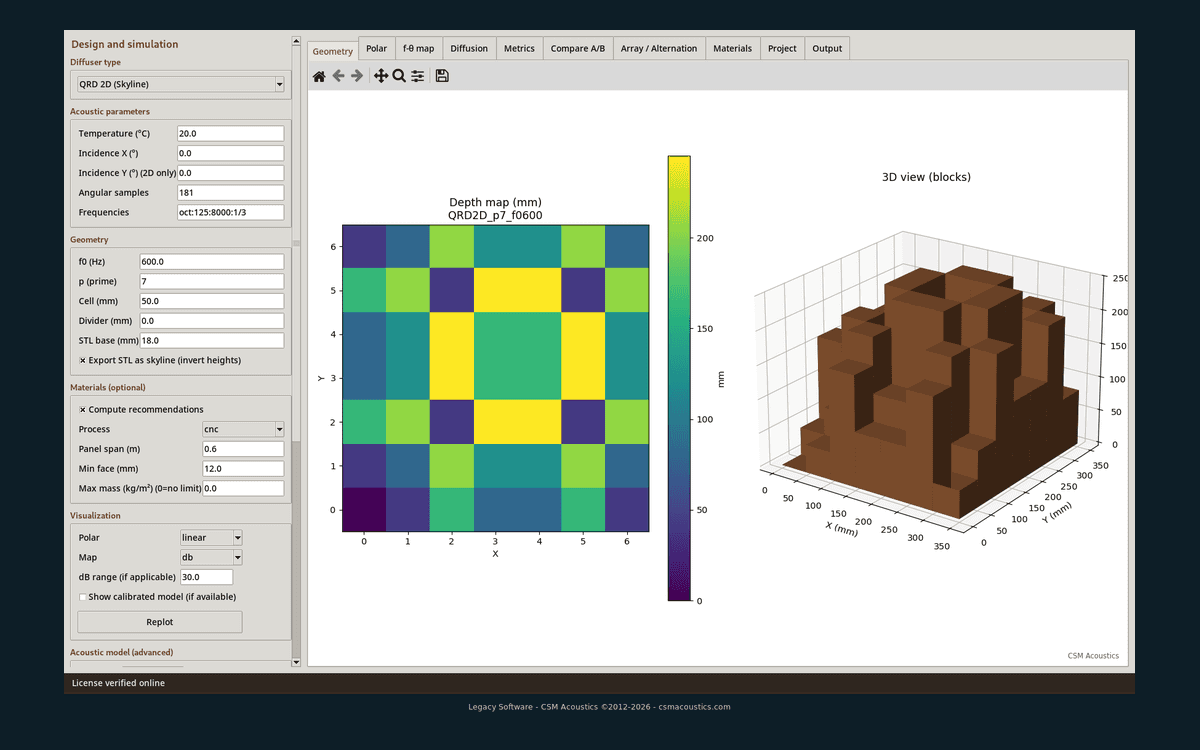Activate the pan tool in plot toolbar
This screenshot has height=750, width=1200.
point(381,76)
